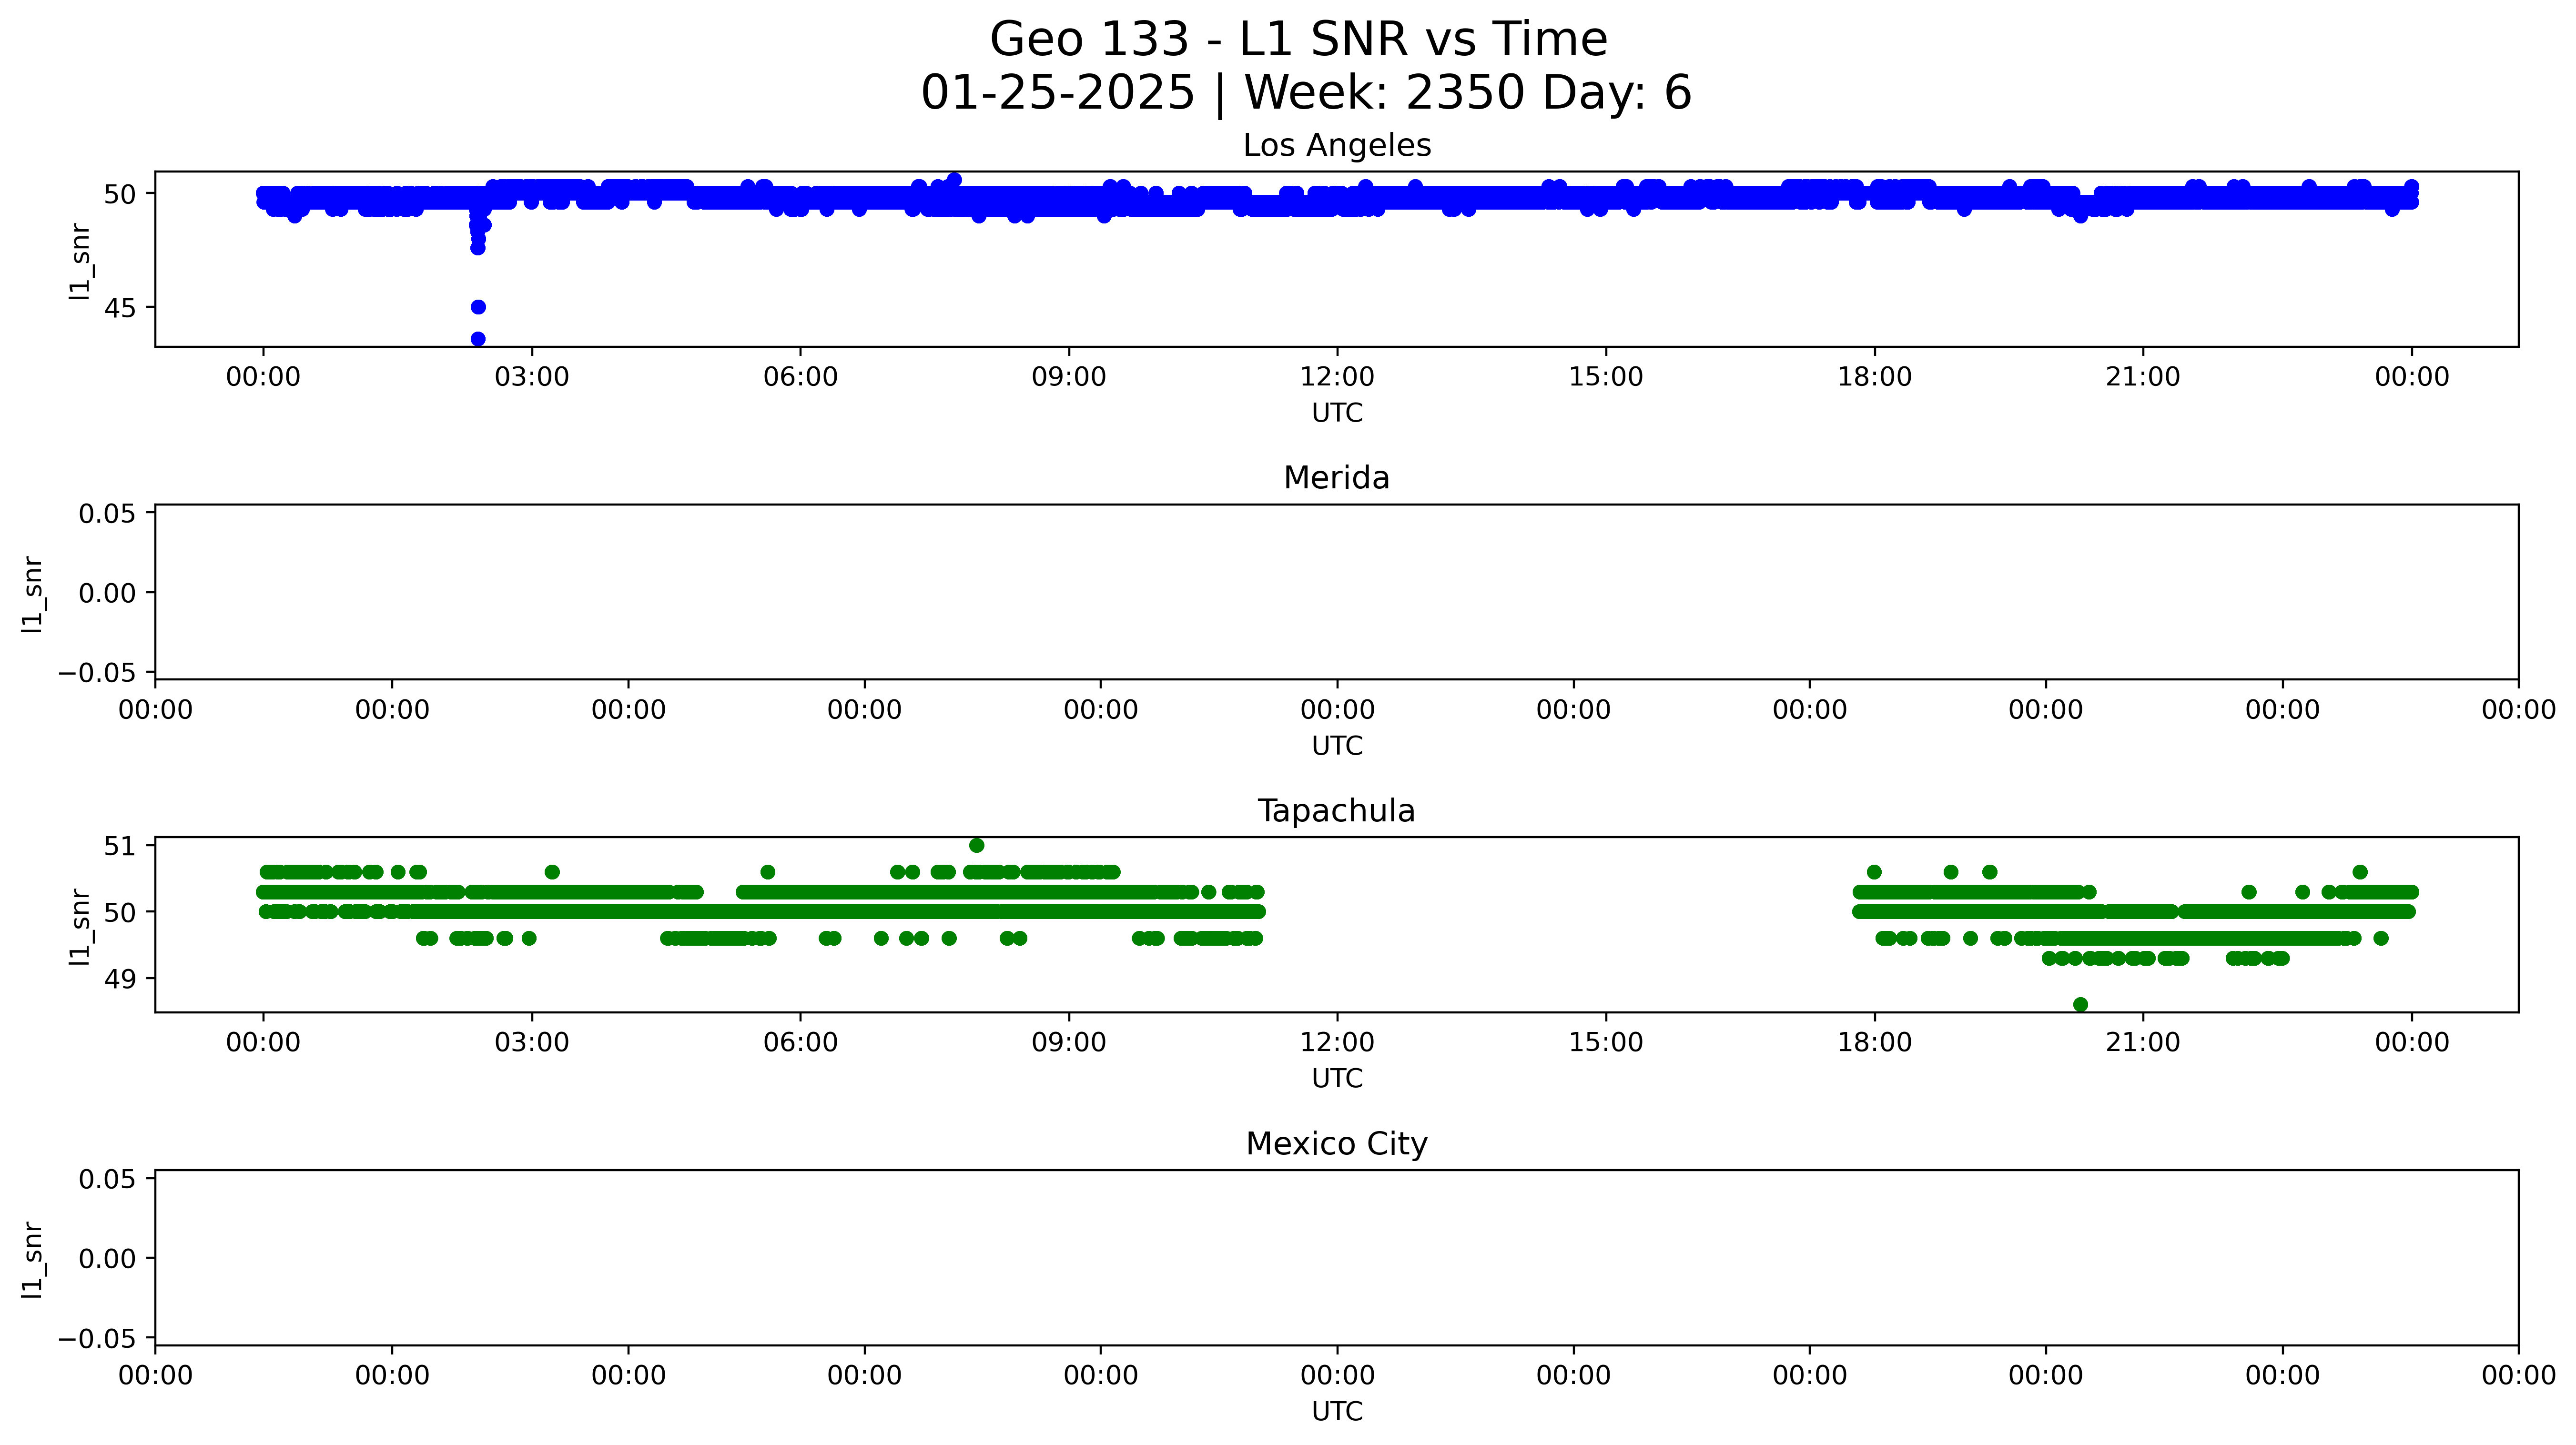Click the 03:00 tick label under Los Angeles plot
The width and height of the screenshot is (2576, 1445).
point(531,377)
